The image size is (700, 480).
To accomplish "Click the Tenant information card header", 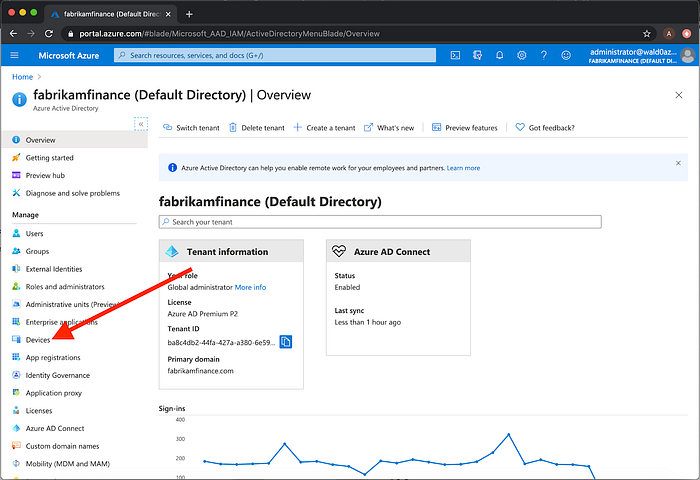I will tap(231, 251).
